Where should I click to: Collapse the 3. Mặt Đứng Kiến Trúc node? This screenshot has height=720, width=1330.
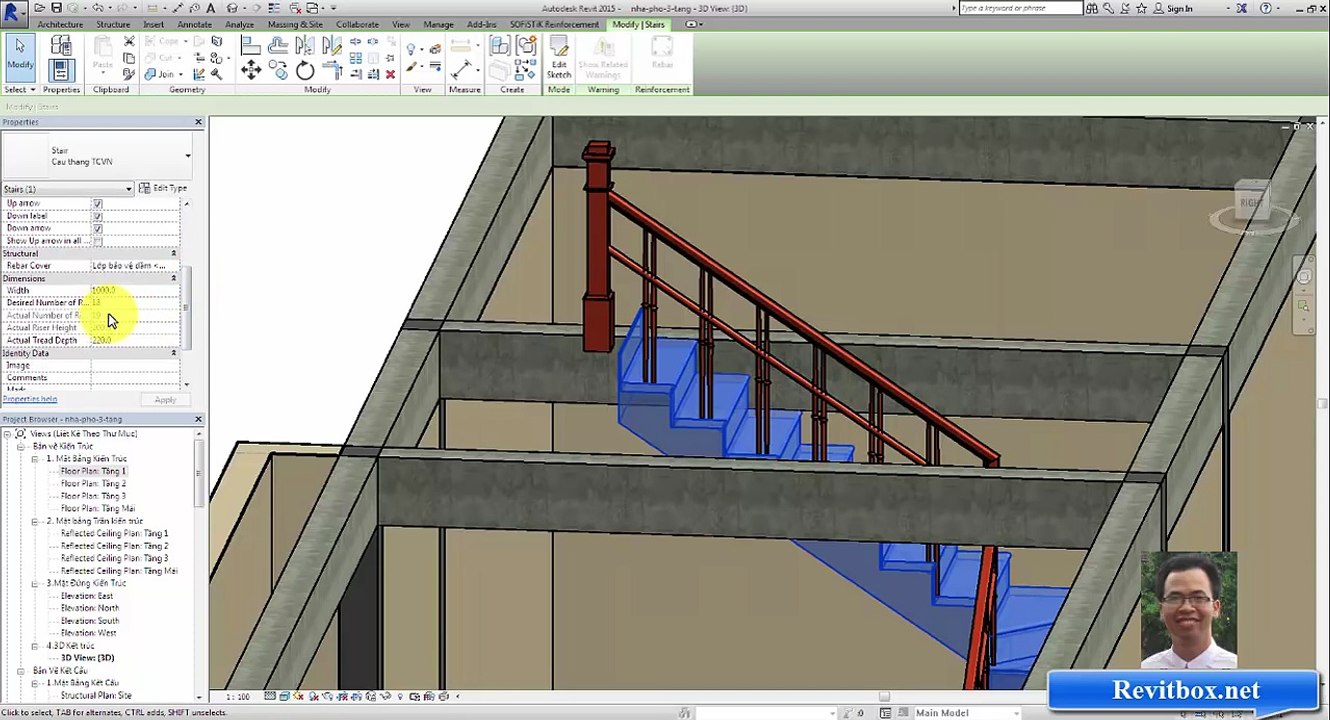tap(35, 584)
